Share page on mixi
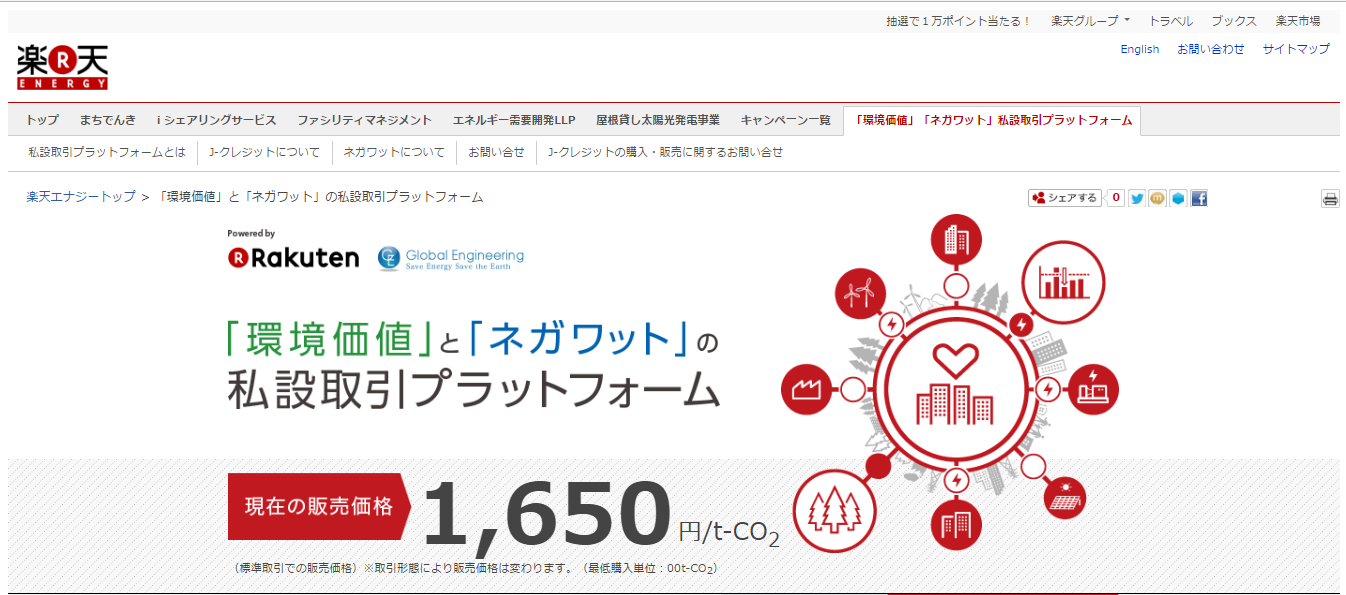The image size is (1346, 595). (1158, 198)
